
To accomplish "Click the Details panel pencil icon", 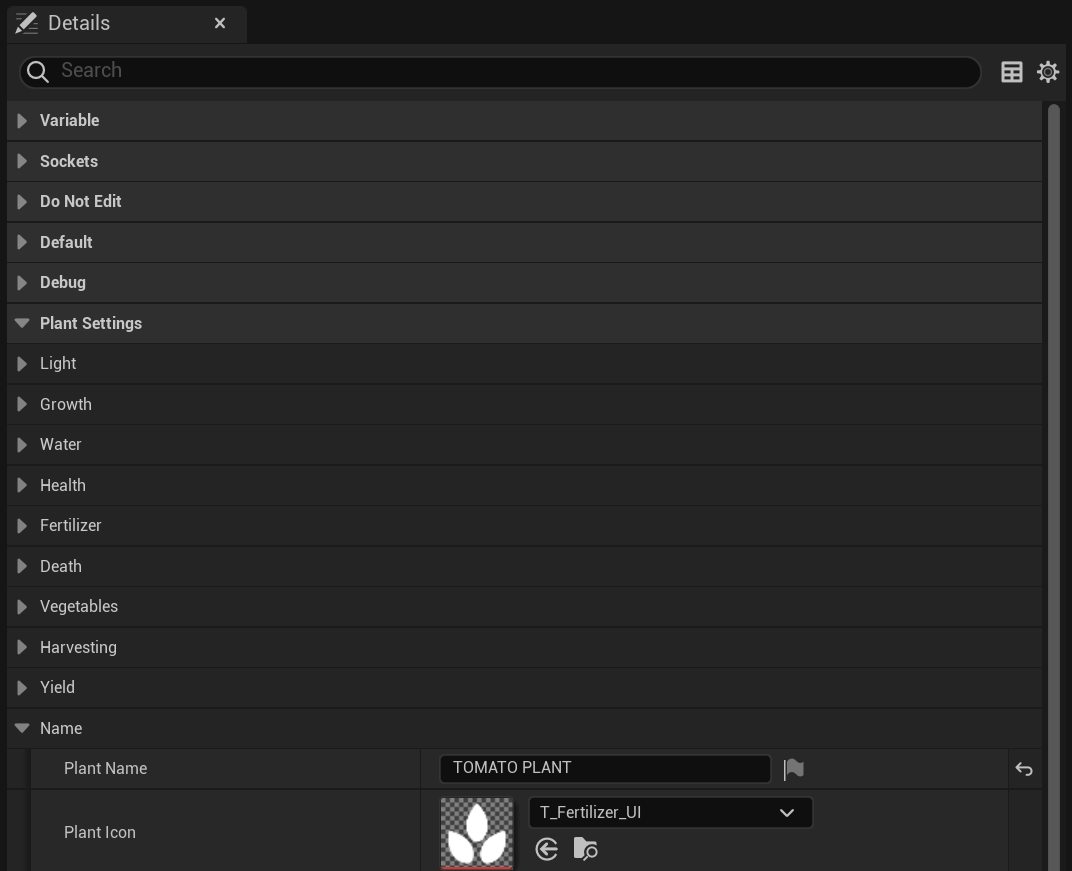I will point(27,23).
